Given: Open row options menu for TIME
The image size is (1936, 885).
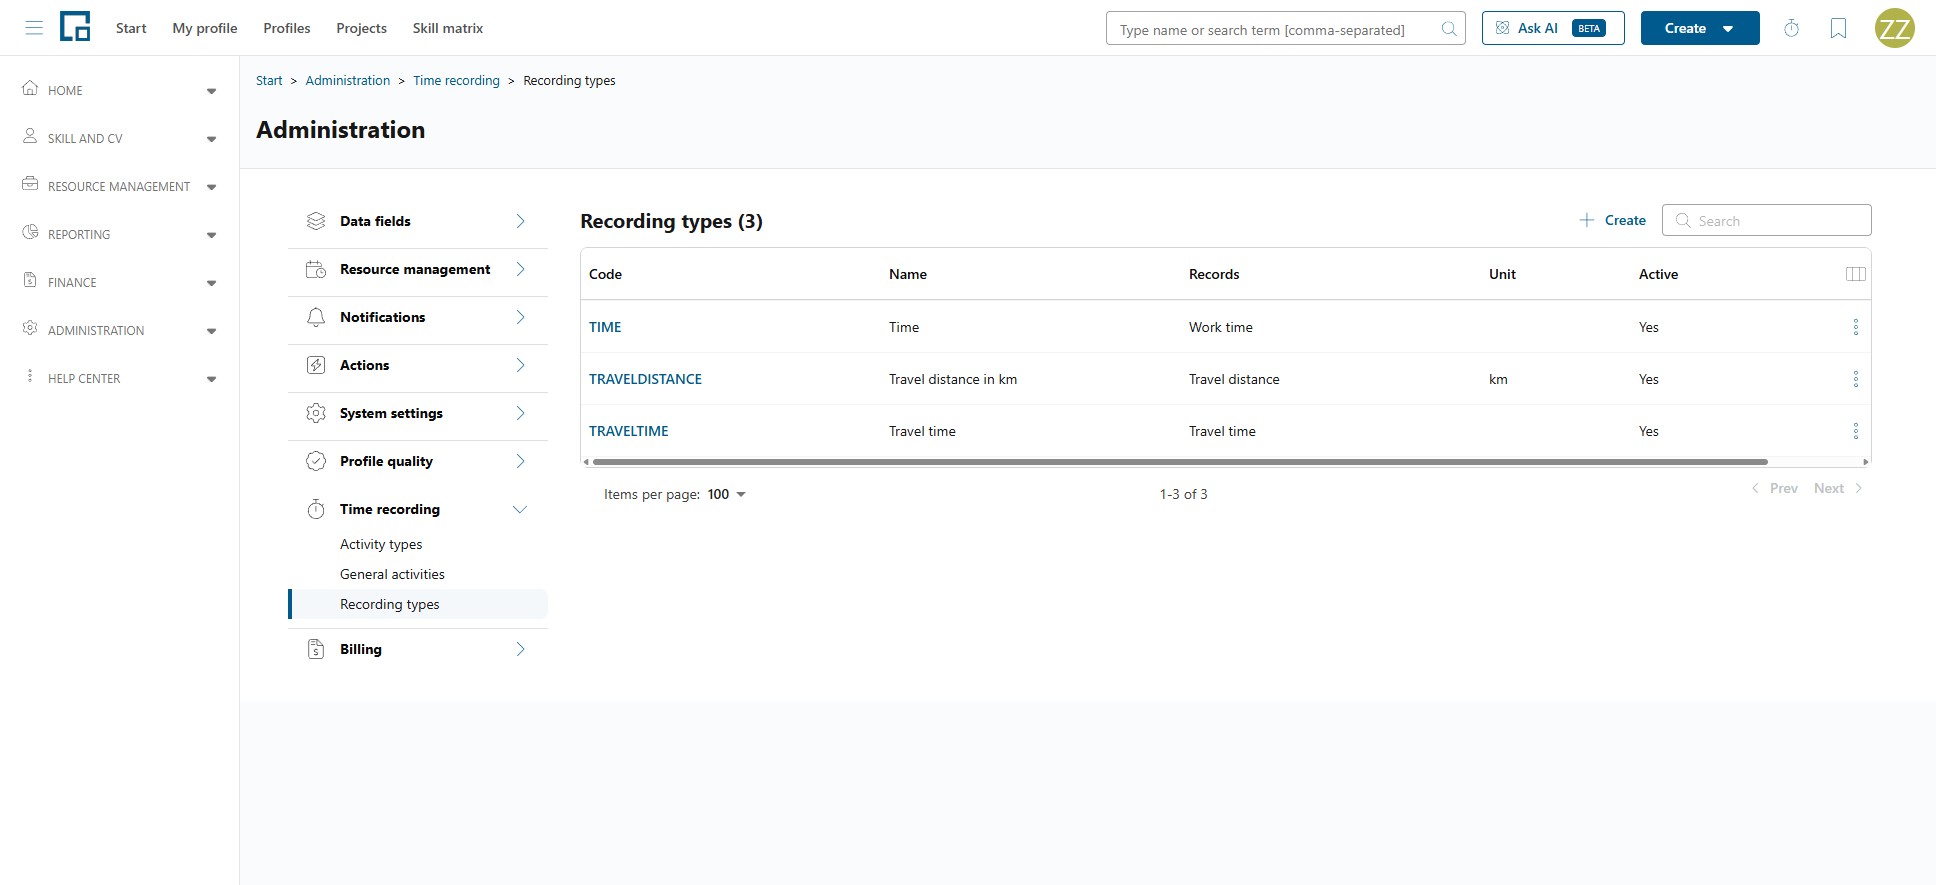Looking at the screenshot, I should pyautogui.click(x=1856, y=327).
